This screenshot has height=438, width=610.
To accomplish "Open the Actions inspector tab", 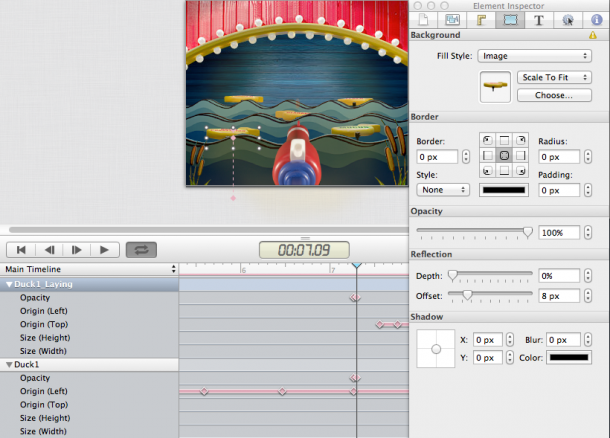I will coord(567,18).
